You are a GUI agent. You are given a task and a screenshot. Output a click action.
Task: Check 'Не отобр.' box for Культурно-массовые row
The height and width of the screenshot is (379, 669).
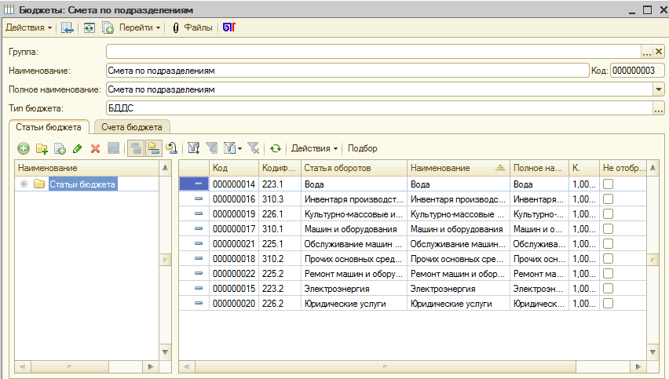click(x=608, y=214)
